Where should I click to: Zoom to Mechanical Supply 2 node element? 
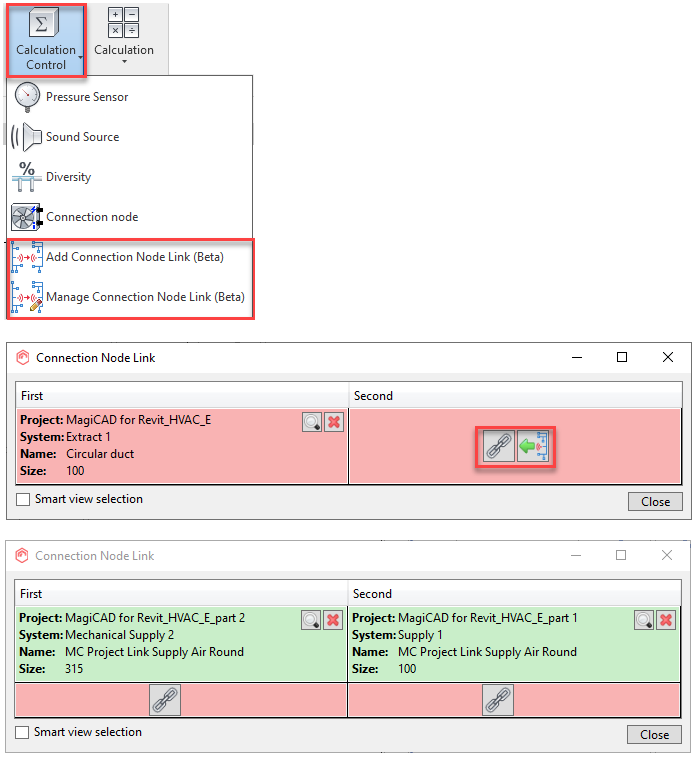pyautogui.click(x=311, y=620)
